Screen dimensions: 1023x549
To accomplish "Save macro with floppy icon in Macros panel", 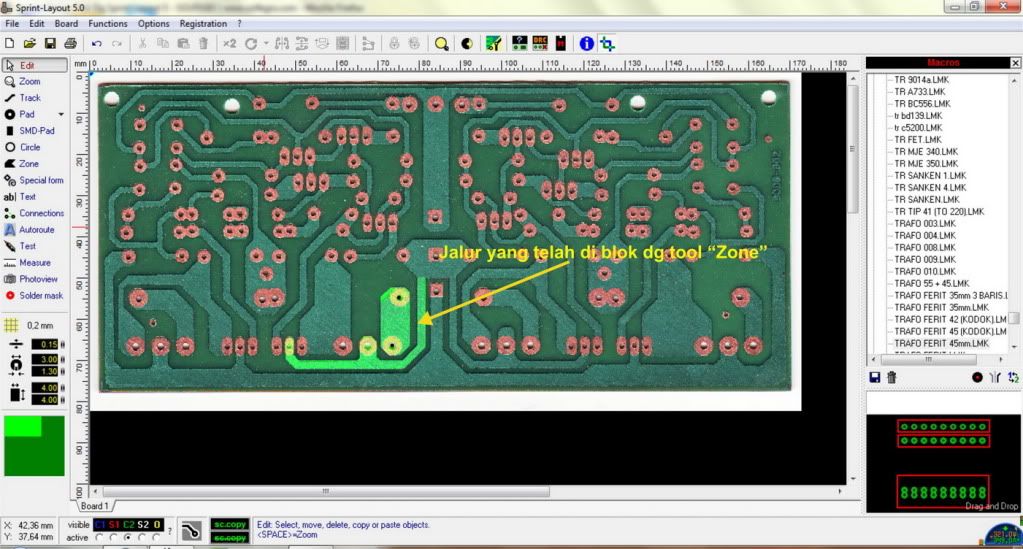I will (875, 377).
